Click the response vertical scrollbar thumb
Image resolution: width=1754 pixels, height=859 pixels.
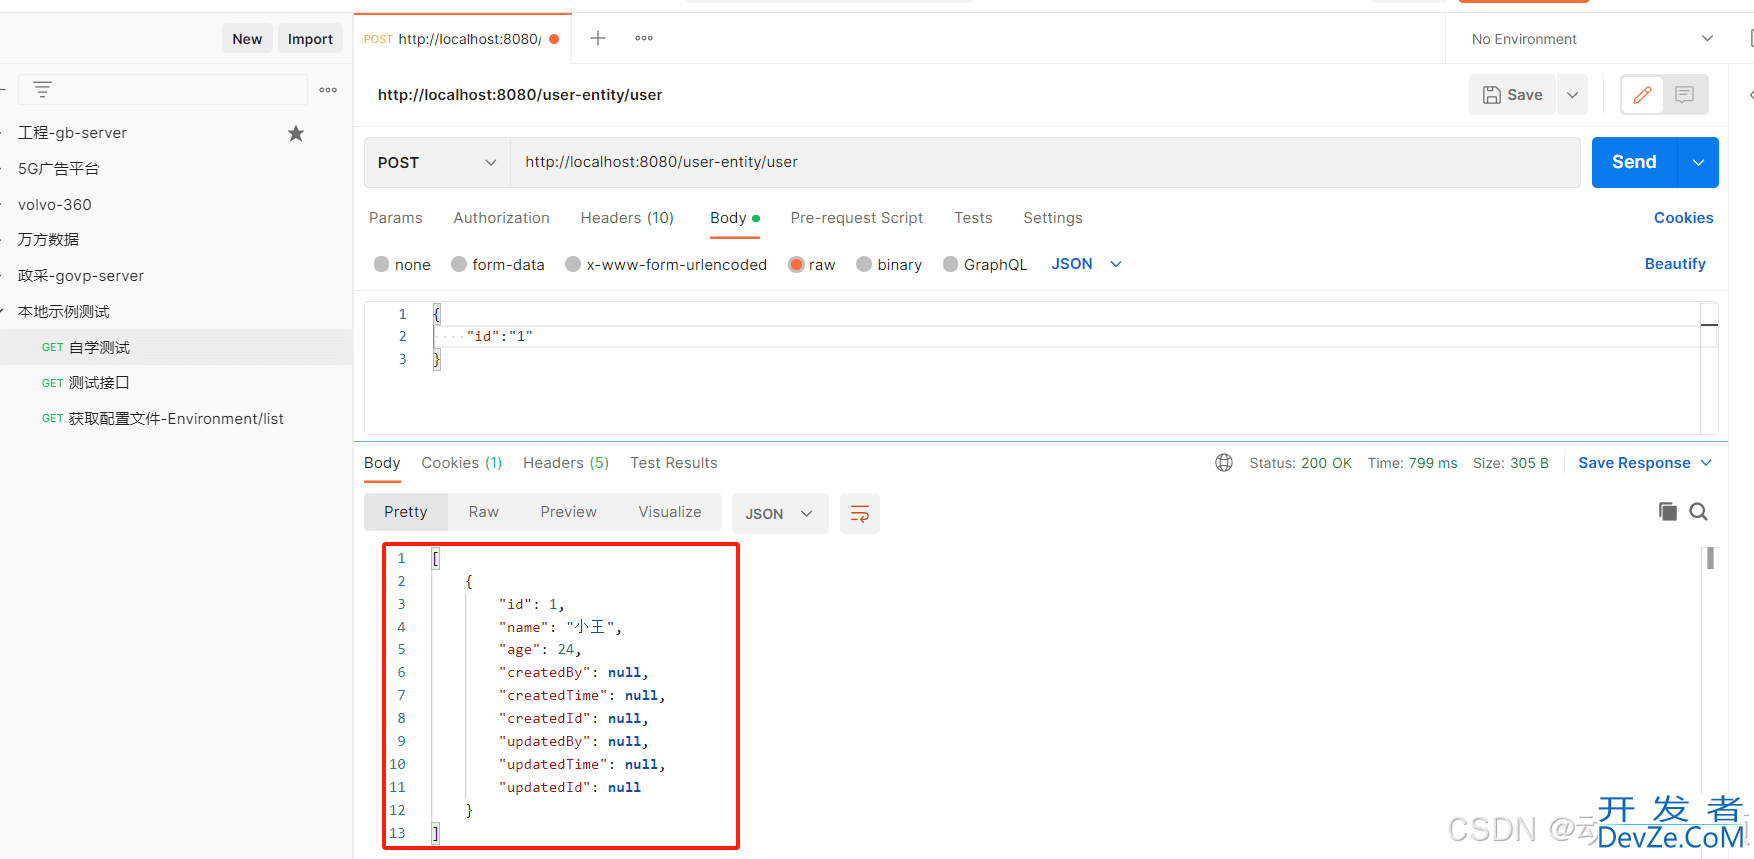[x=1710, y=558]
